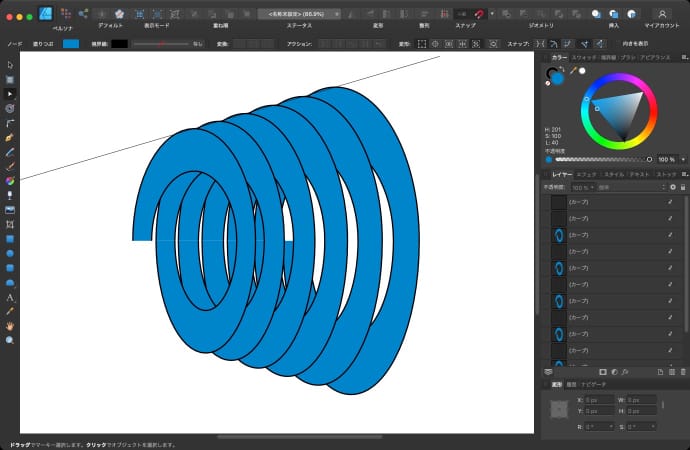Choose the Artistic Text tool
Image resolution: width=690 pixels, height=450 pixels.
click(10, 297)
